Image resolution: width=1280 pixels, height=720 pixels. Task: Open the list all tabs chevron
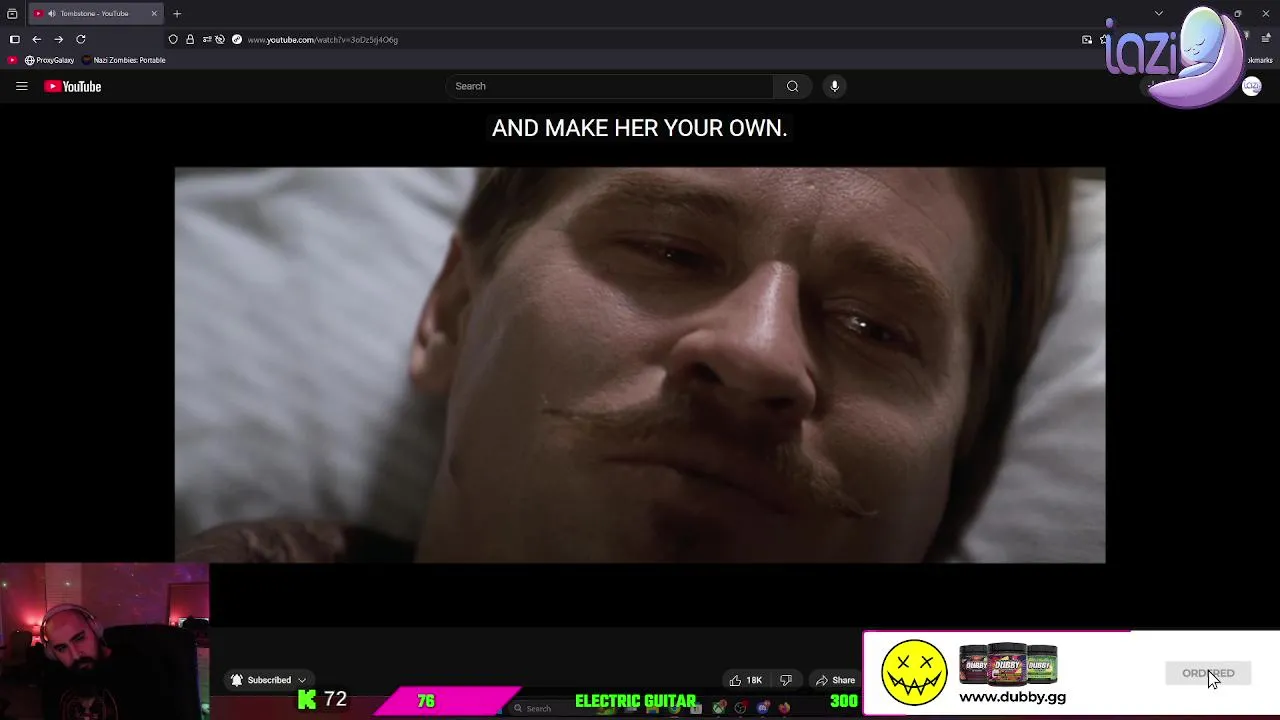pos(1159,13)
